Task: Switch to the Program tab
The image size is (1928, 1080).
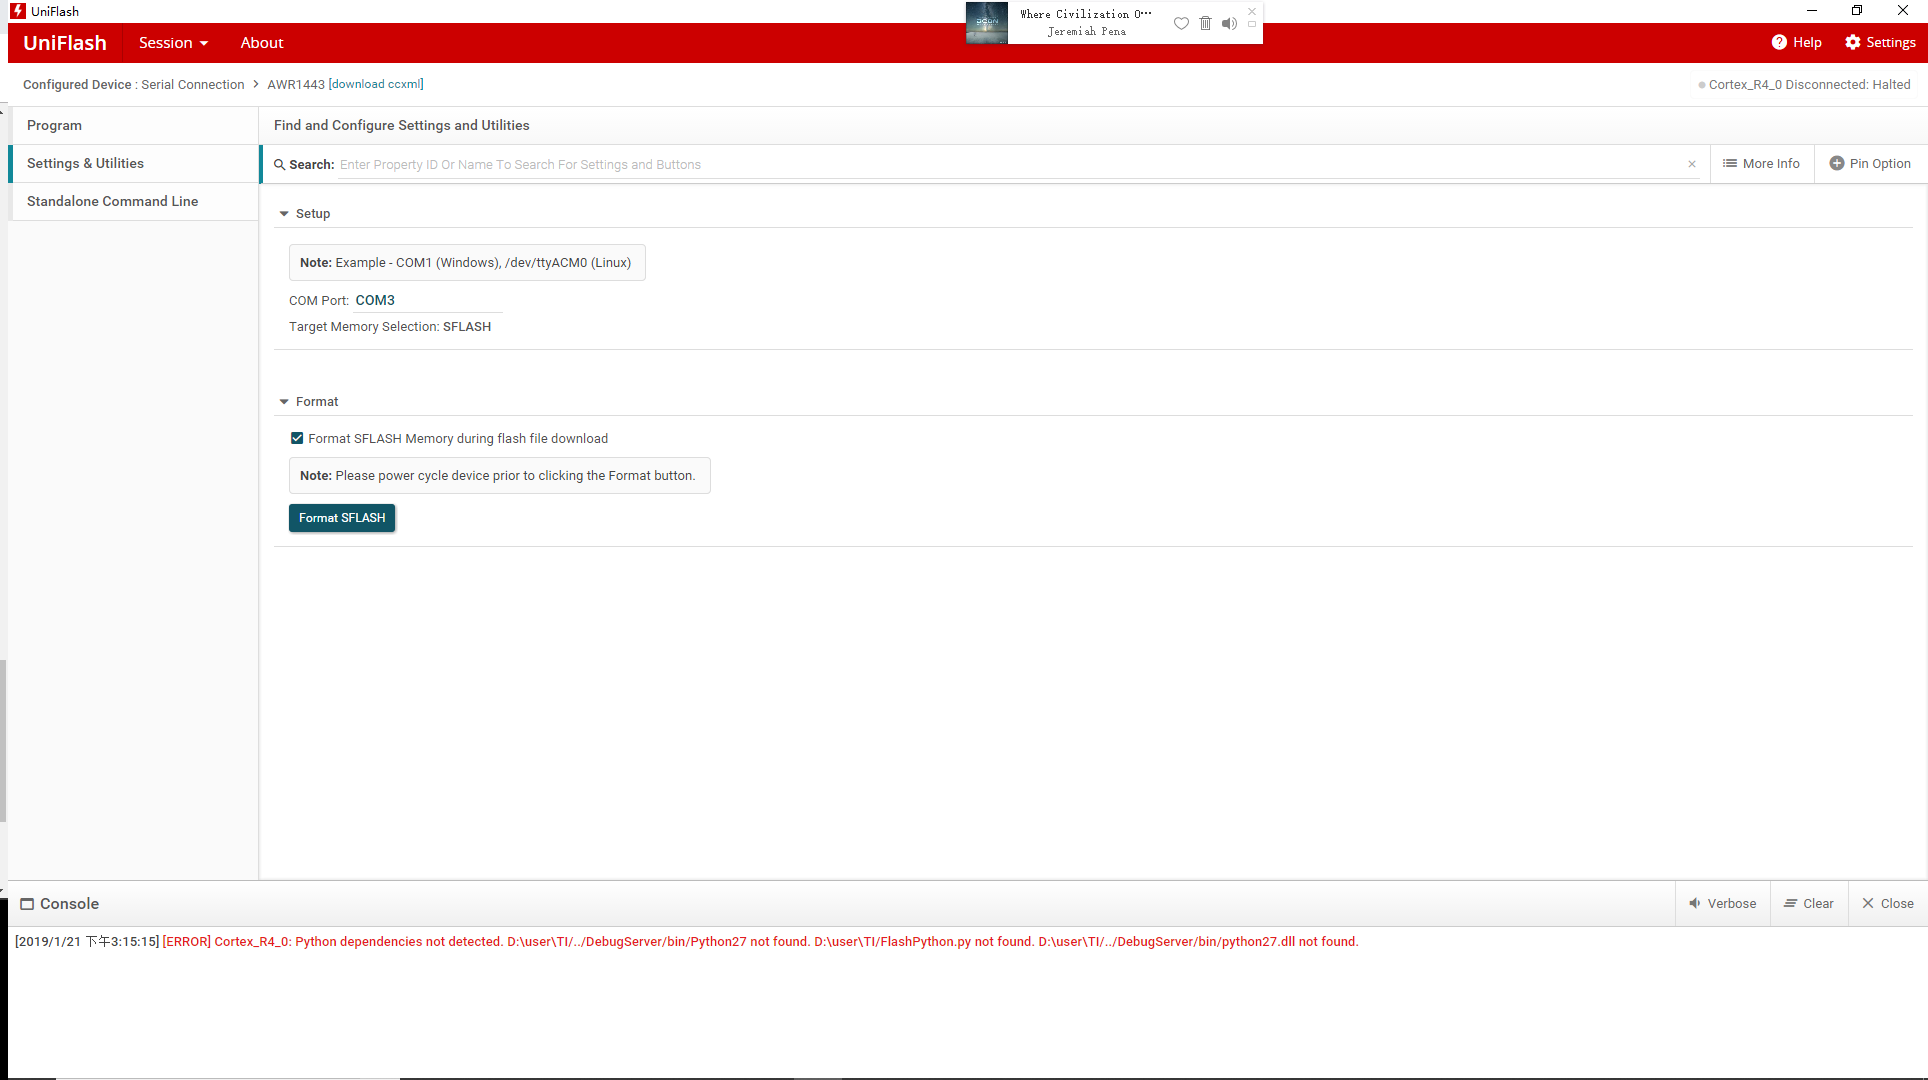Action: coord(54,125)
